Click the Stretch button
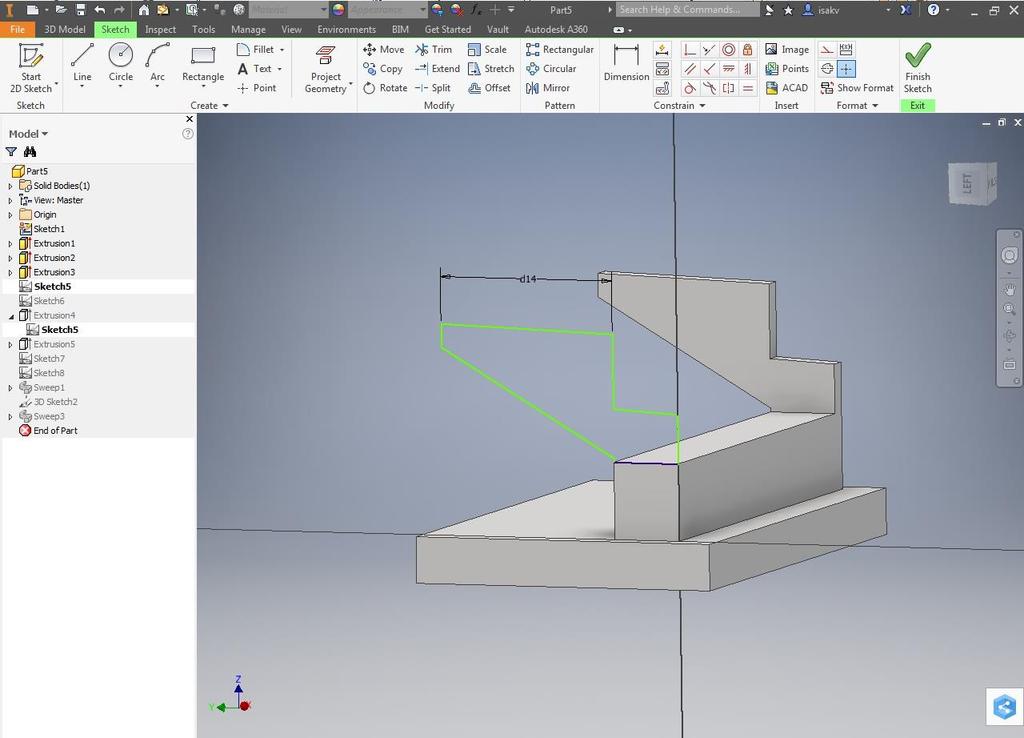 [491, 69]
